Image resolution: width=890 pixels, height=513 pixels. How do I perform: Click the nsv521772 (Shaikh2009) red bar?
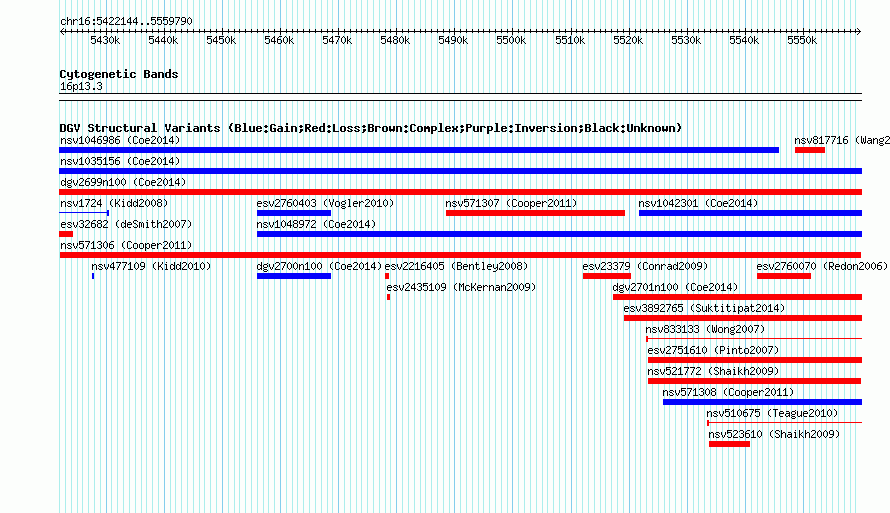pos(754,381)
